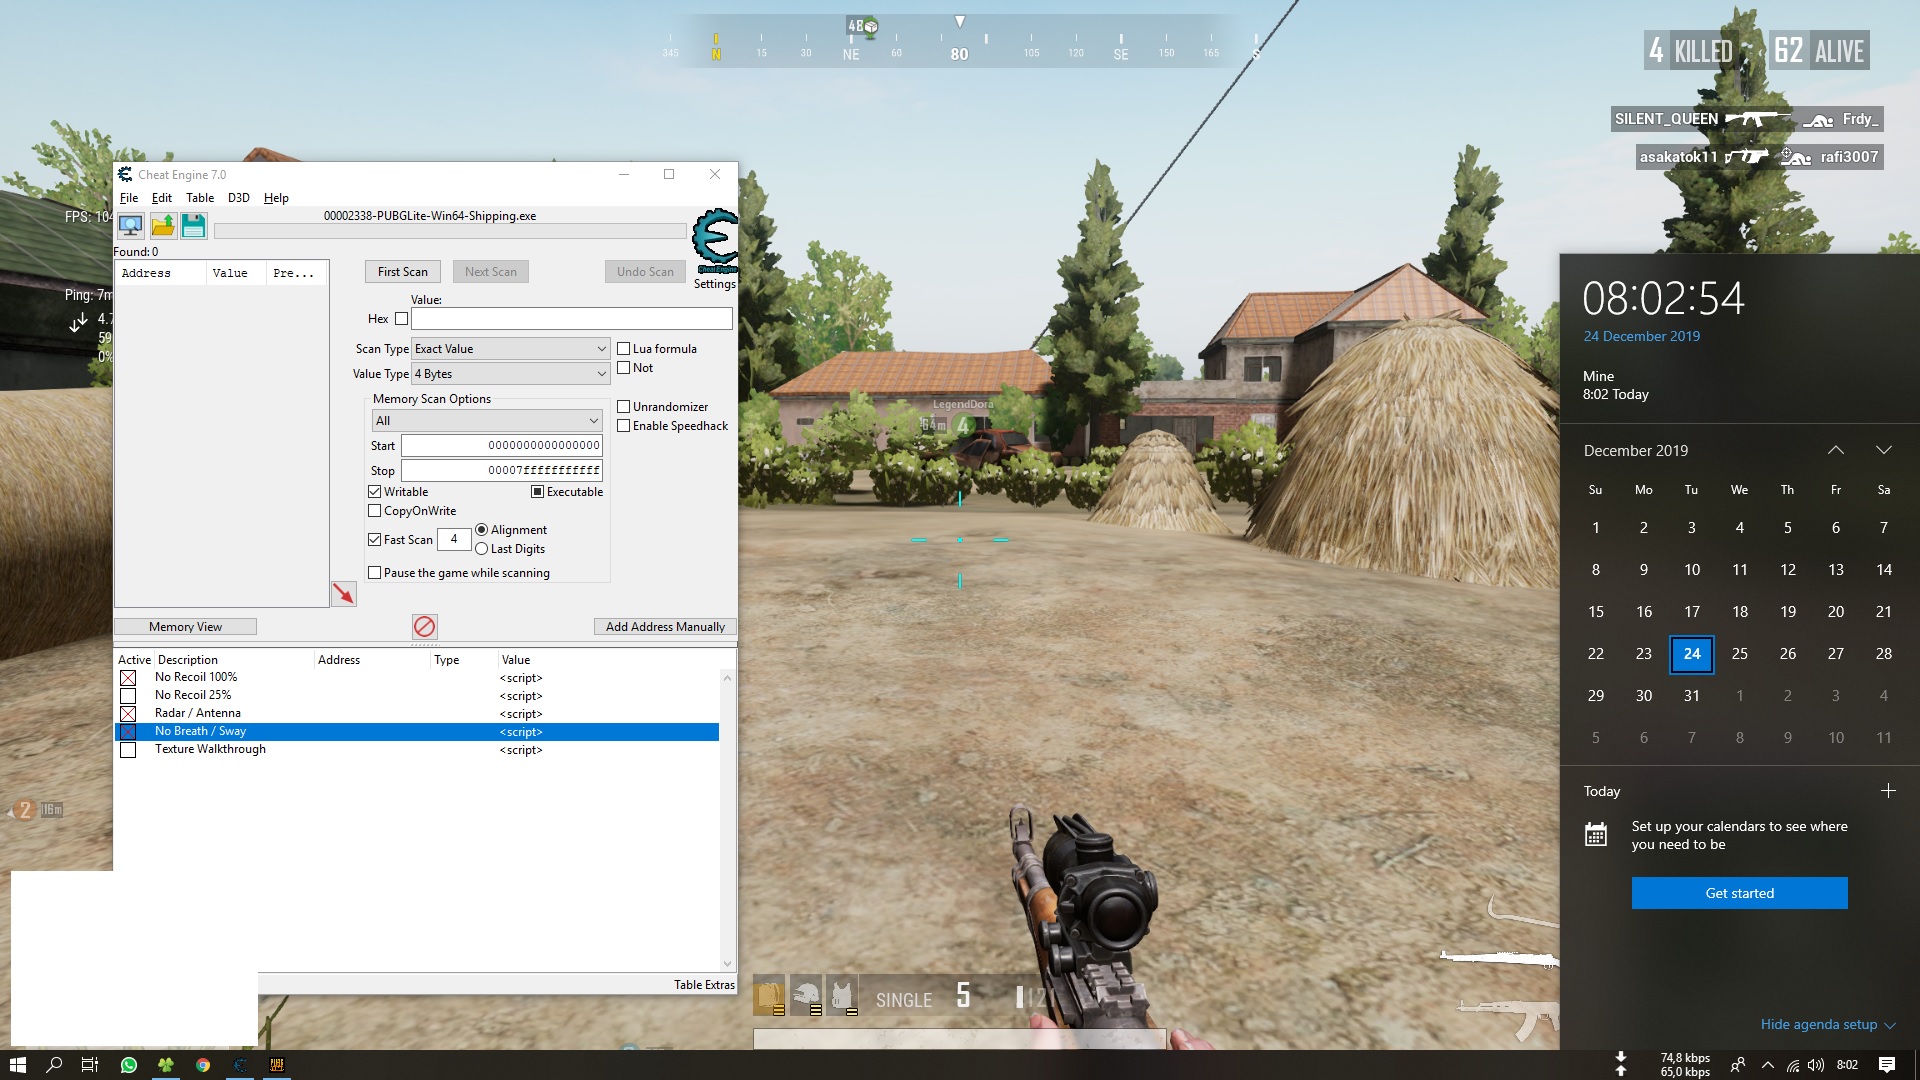The image size is (1920, 1080).
Task: Toggle the Radar / Antenna script checkbox
Action: pyautogui.click(x=128, y=714)
